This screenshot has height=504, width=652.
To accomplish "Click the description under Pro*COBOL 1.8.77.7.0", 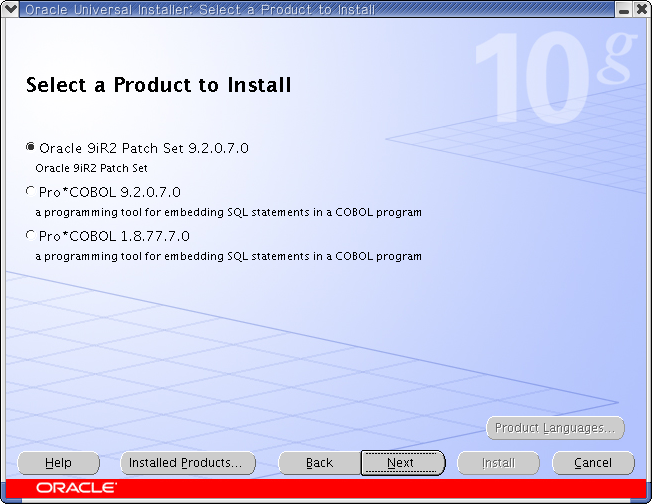I will tap(228, 256).
